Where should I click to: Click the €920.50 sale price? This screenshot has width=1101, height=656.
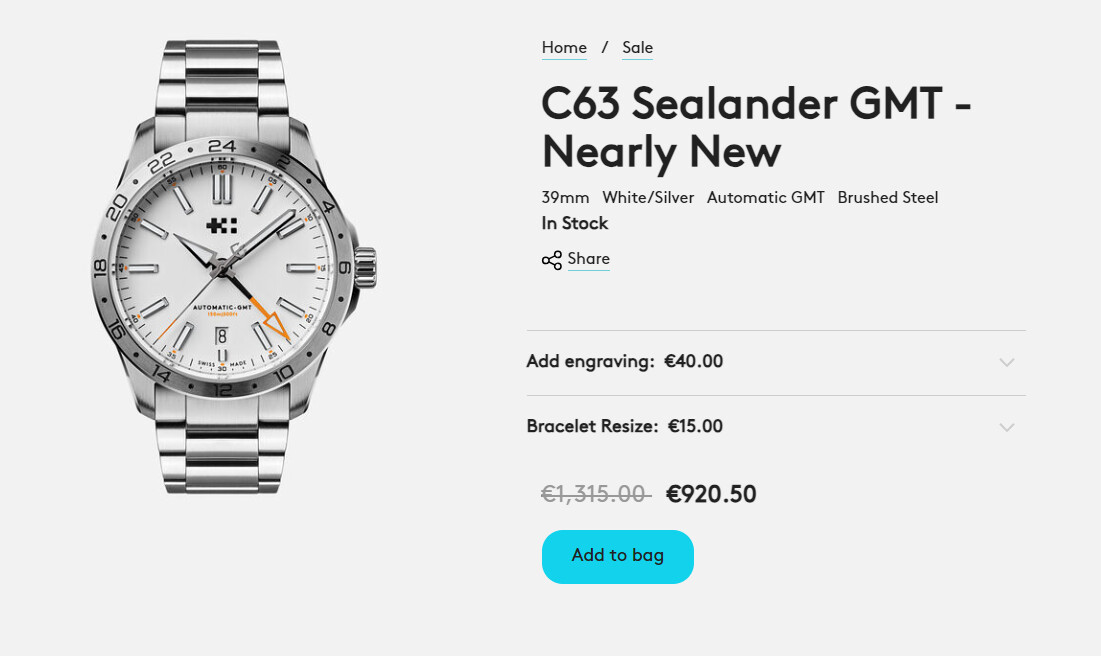point(711,494)
